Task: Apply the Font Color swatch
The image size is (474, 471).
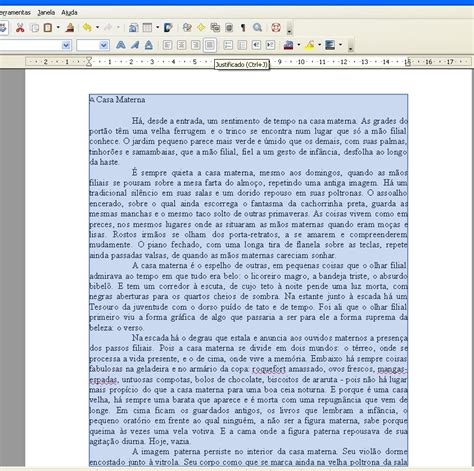Action: tap(289, 45)
